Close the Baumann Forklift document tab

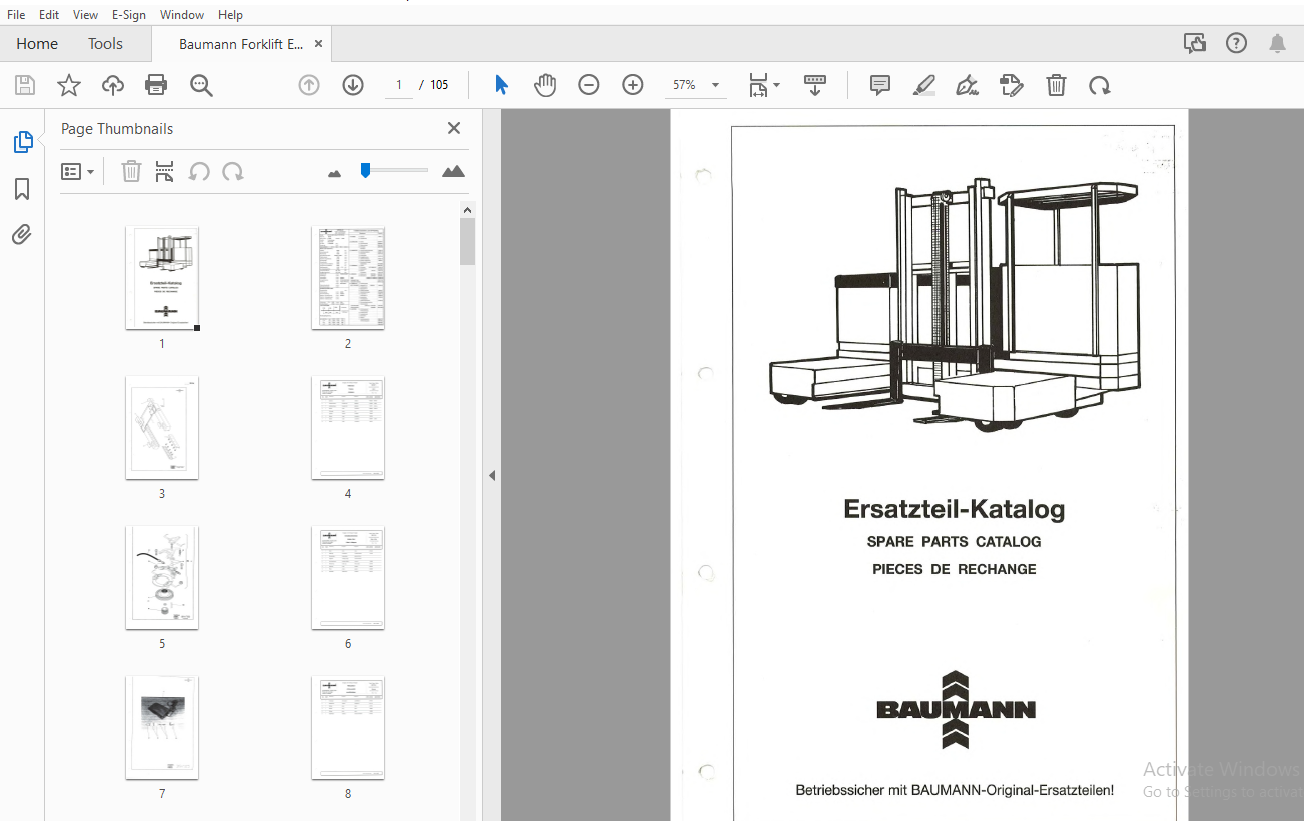pos(318,44)
